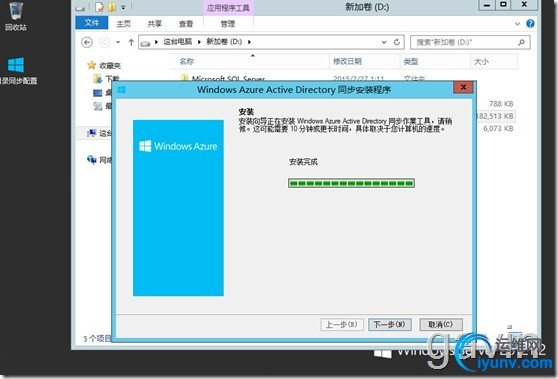Open the recent locations dropdown arrow

click(118, 42)
